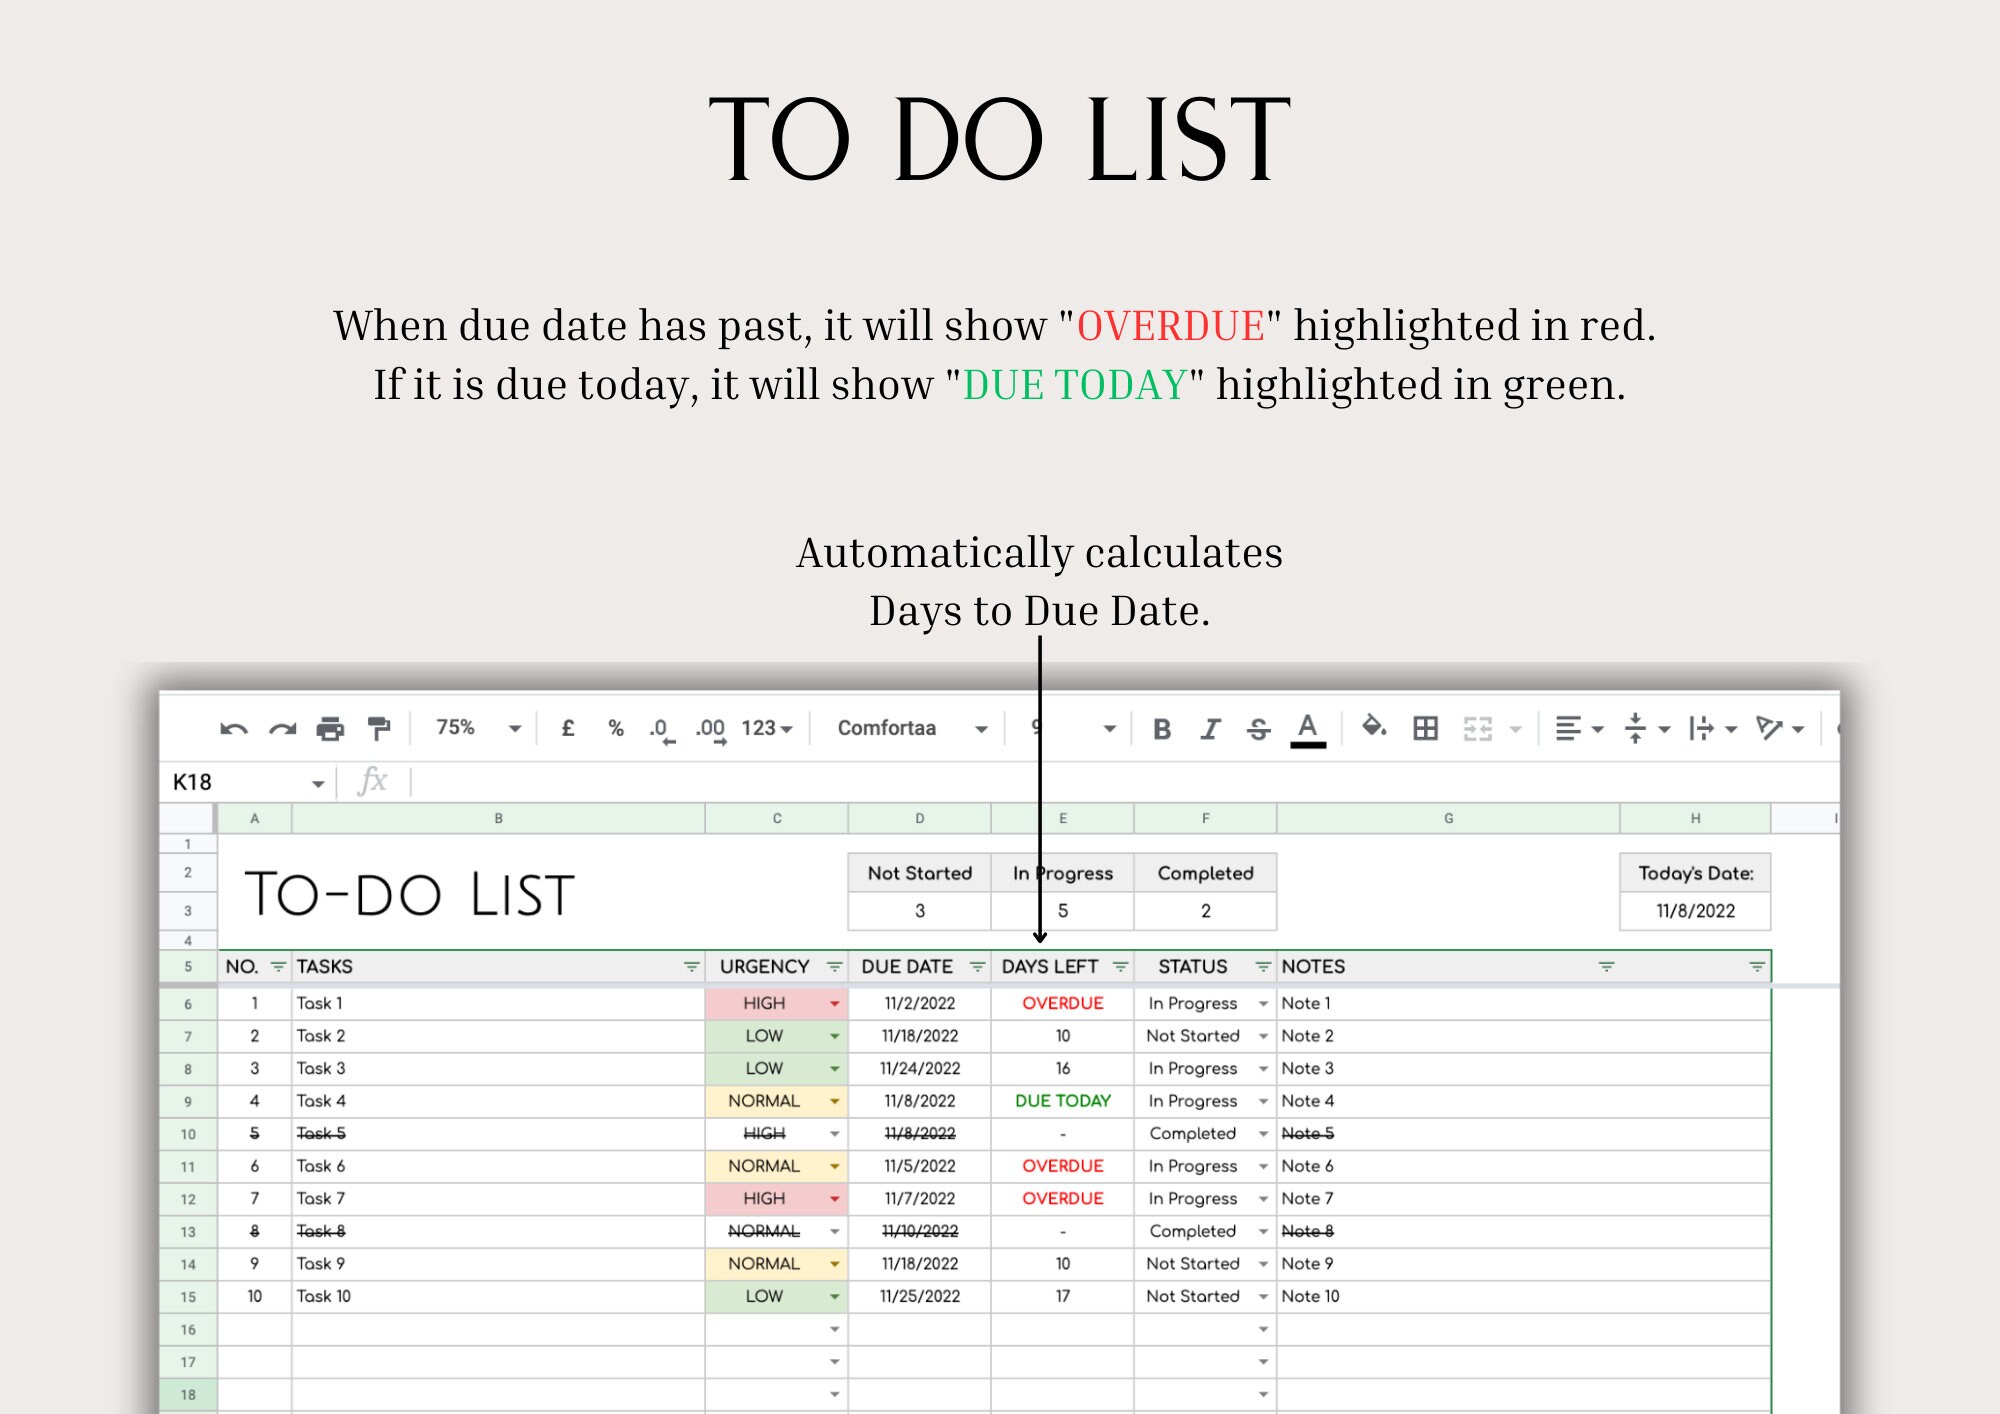
Task: Open the filter on the DUE DATE header
Action: point(978,966)
